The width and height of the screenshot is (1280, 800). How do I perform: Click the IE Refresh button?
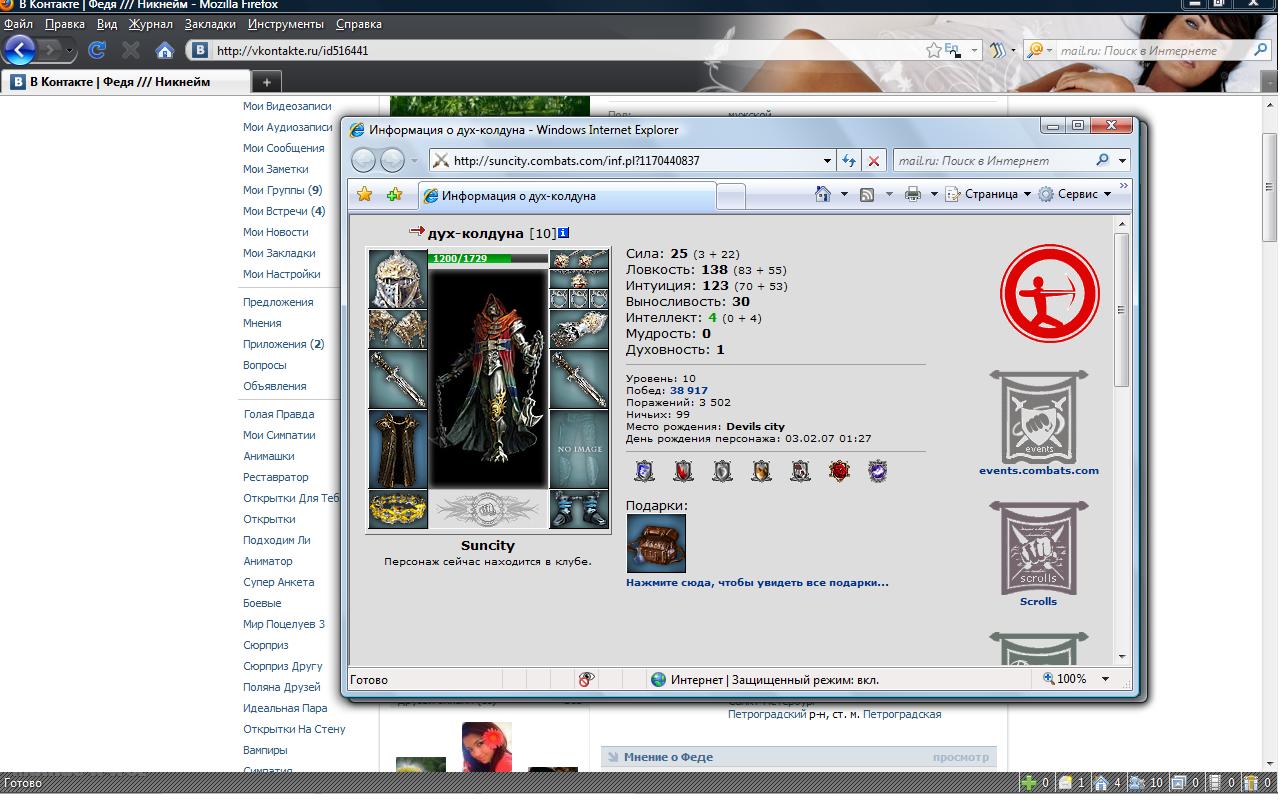[x=849, y=160]
